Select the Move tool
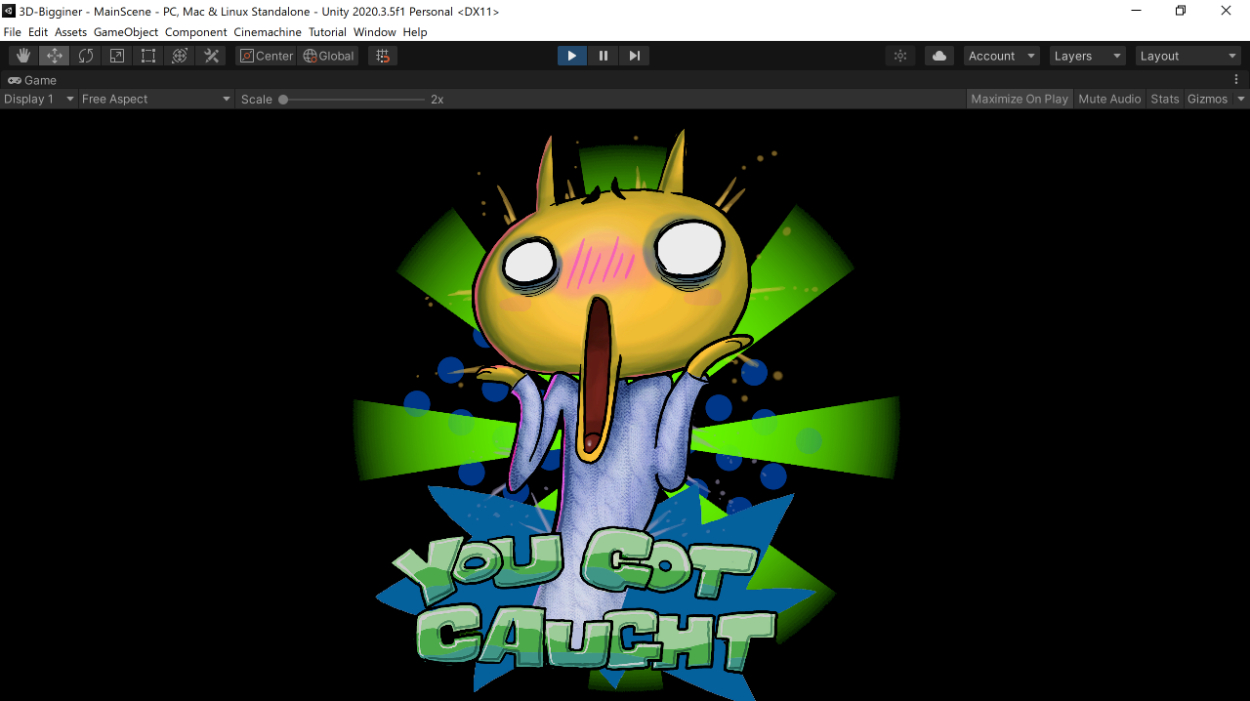 tap(55, 56)
